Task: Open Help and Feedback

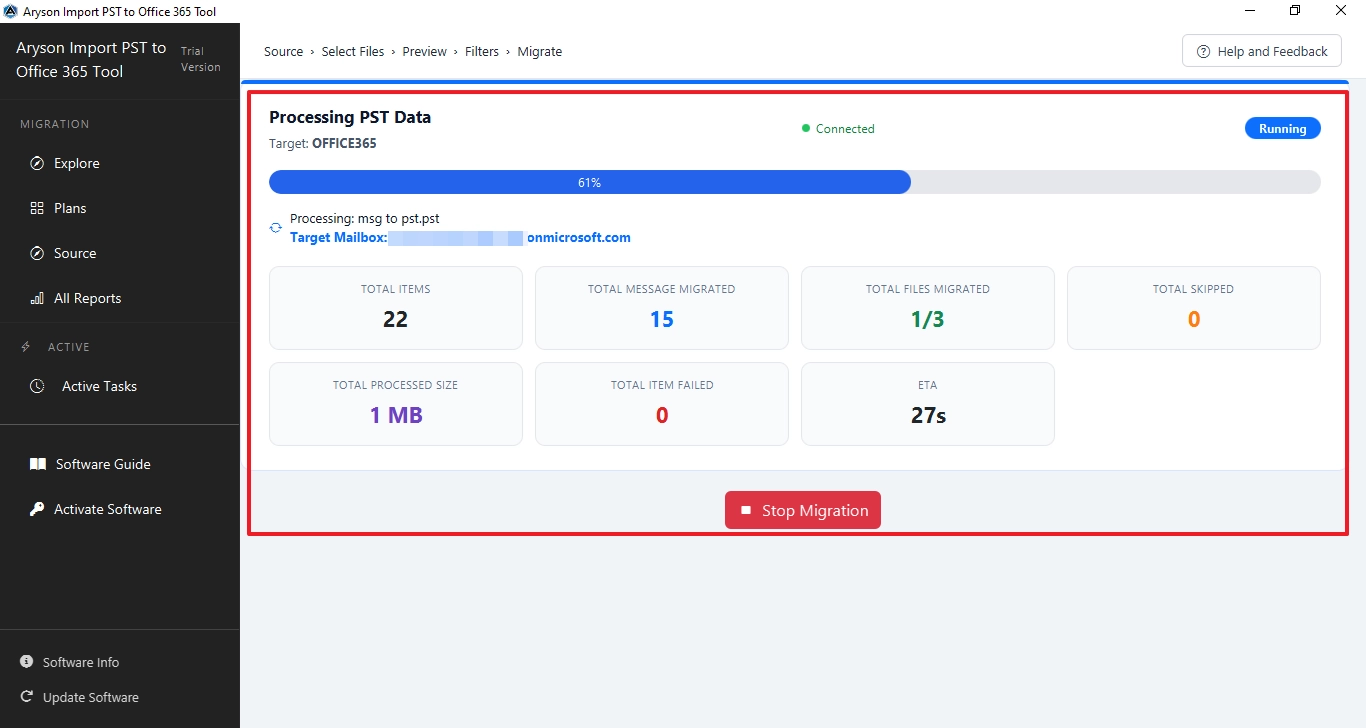Action: tap(1261, 51)
